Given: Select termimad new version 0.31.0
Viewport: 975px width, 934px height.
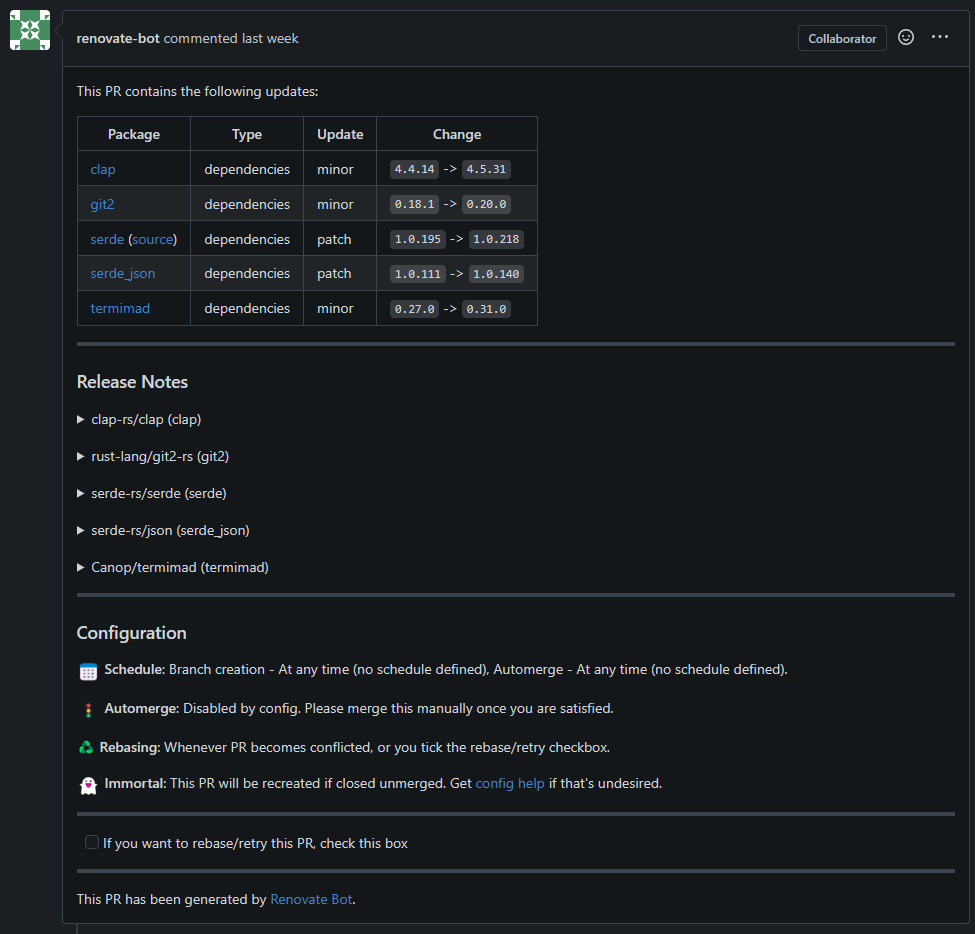Looking at the screenshot, I should click(486, 308).
